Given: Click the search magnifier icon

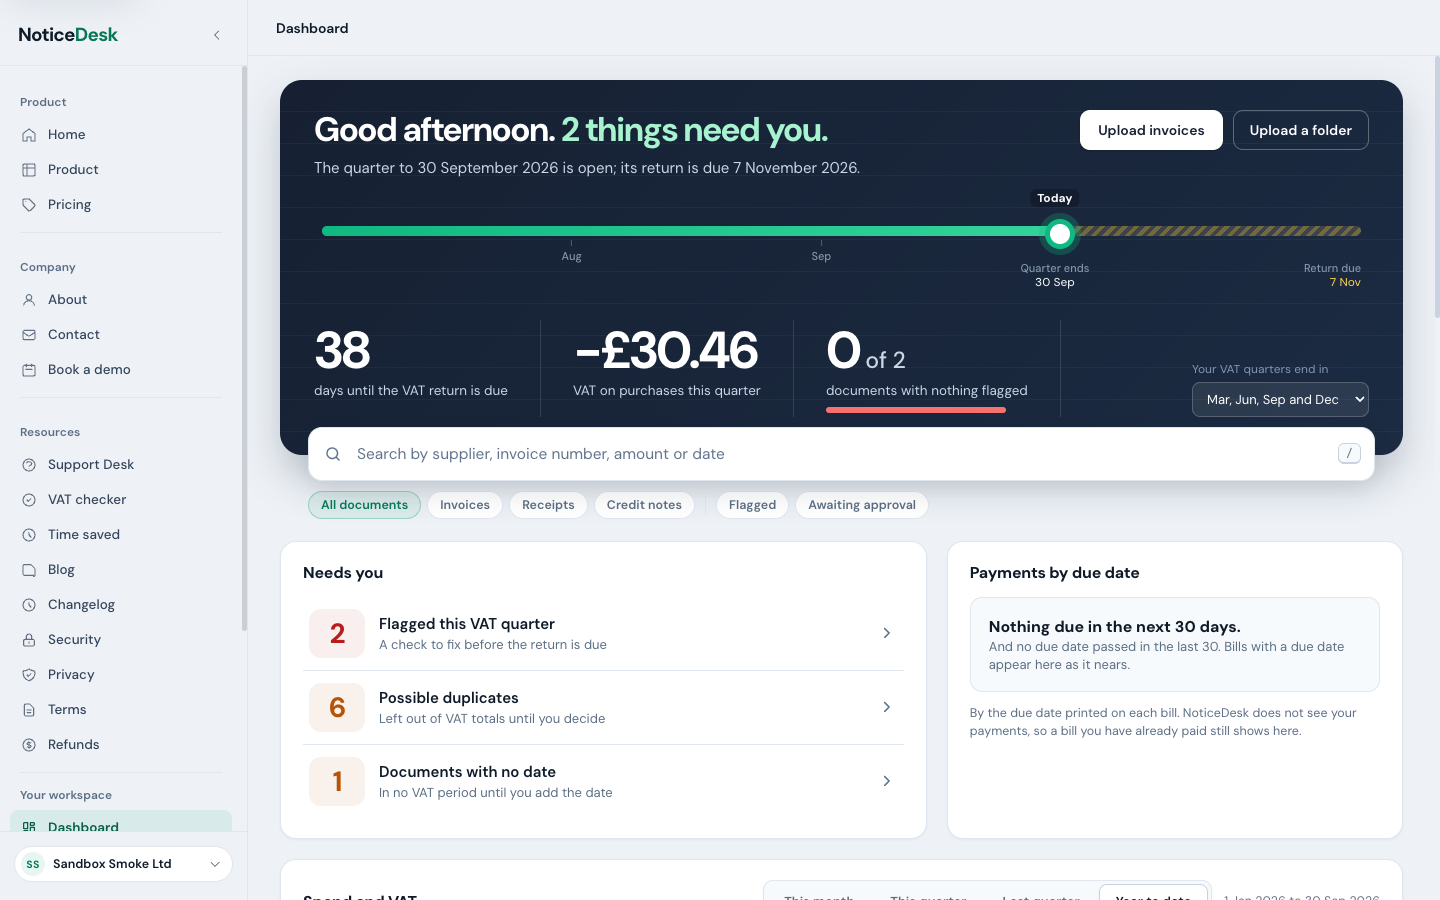Looking at the screenshot, I should click(x=333, y=454).
